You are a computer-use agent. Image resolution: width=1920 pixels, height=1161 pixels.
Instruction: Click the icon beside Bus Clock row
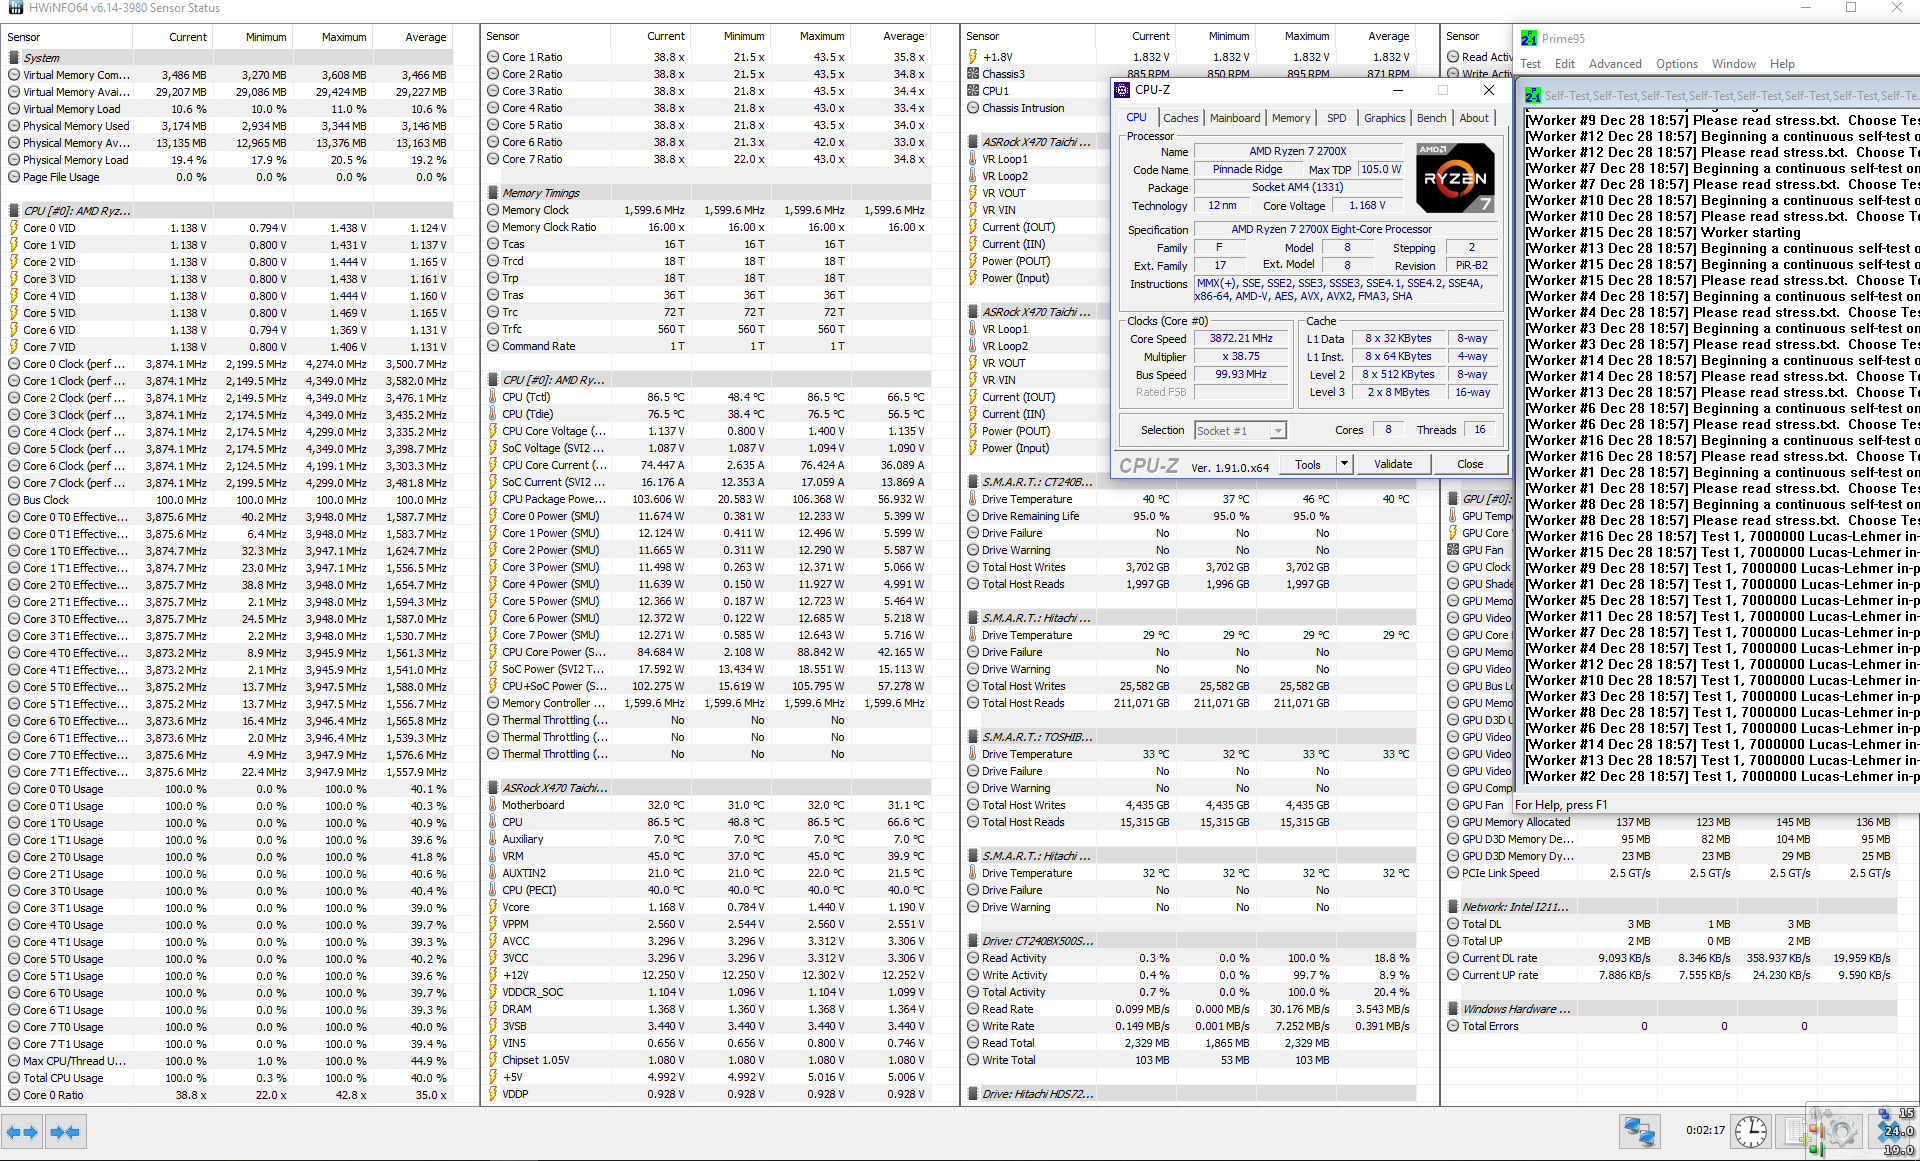[x=14, y=500]
